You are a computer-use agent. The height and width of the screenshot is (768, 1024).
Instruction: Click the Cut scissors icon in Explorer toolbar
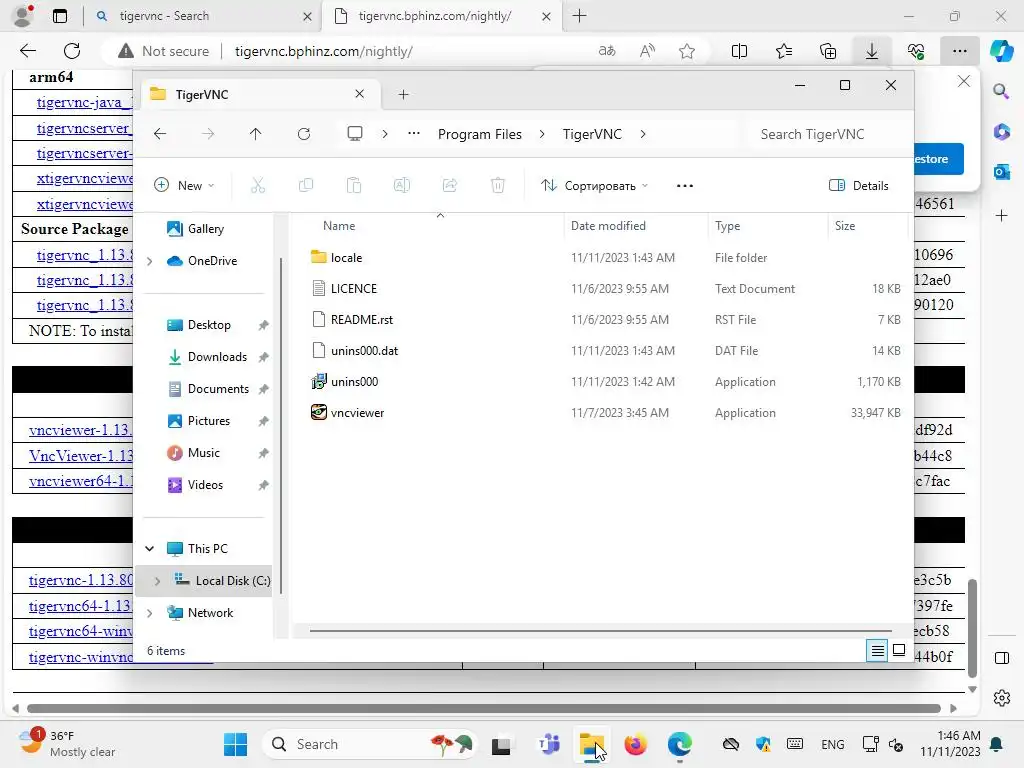coord(258,185)
